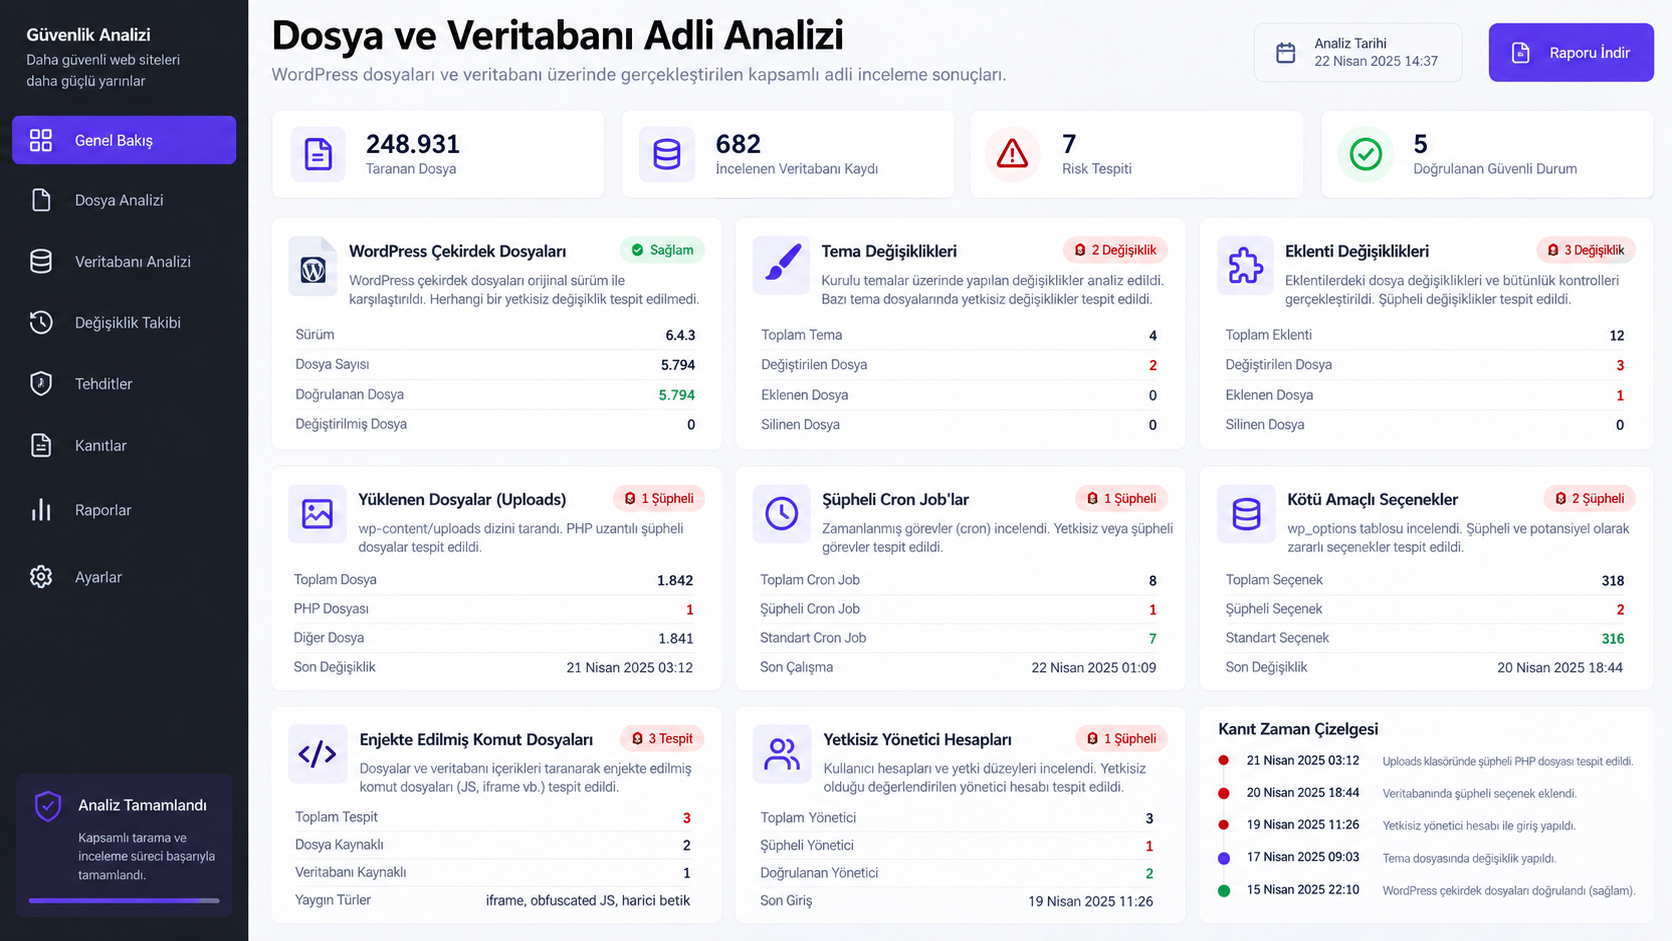Viewport: 1672px width, 941px height.
Task: Select the green marker for 15 Nisan 2025 22:10
Action: (1223, 890)
